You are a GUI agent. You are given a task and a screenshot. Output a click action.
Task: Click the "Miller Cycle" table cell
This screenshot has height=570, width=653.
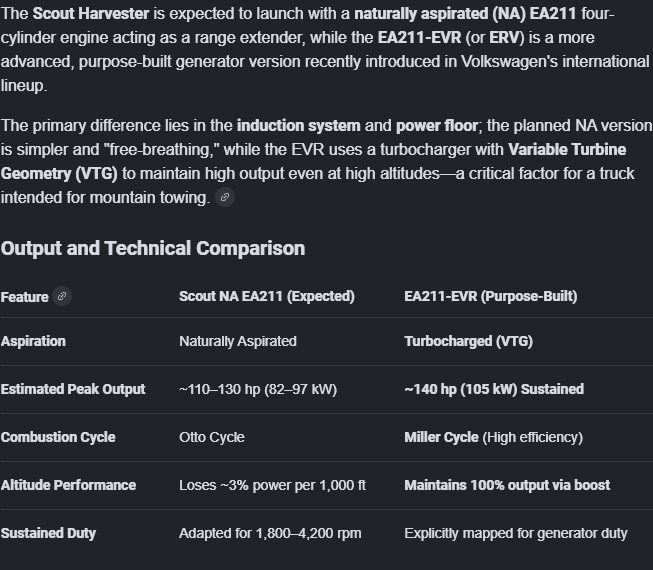[x=441, y=437]
